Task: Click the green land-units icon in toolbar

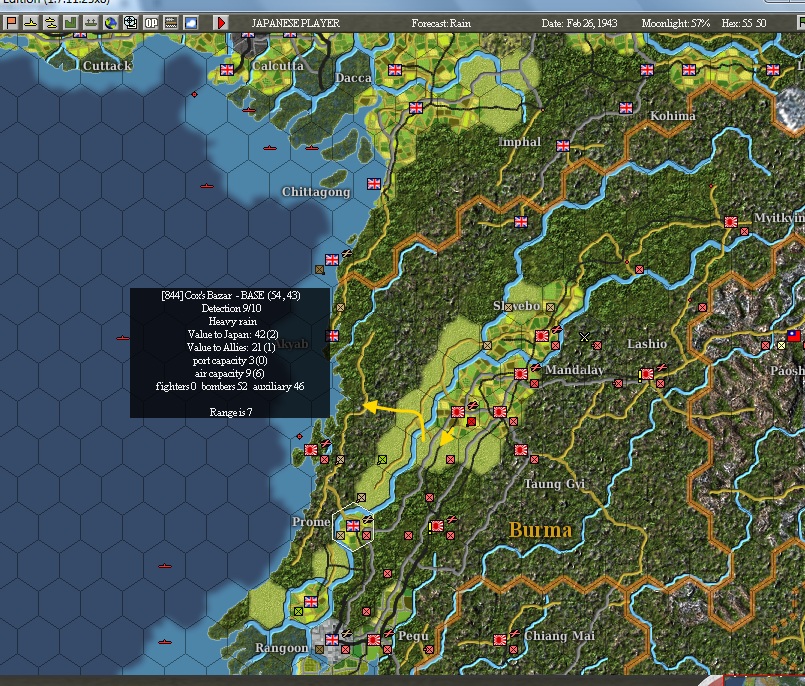Action: click(70, 23)
